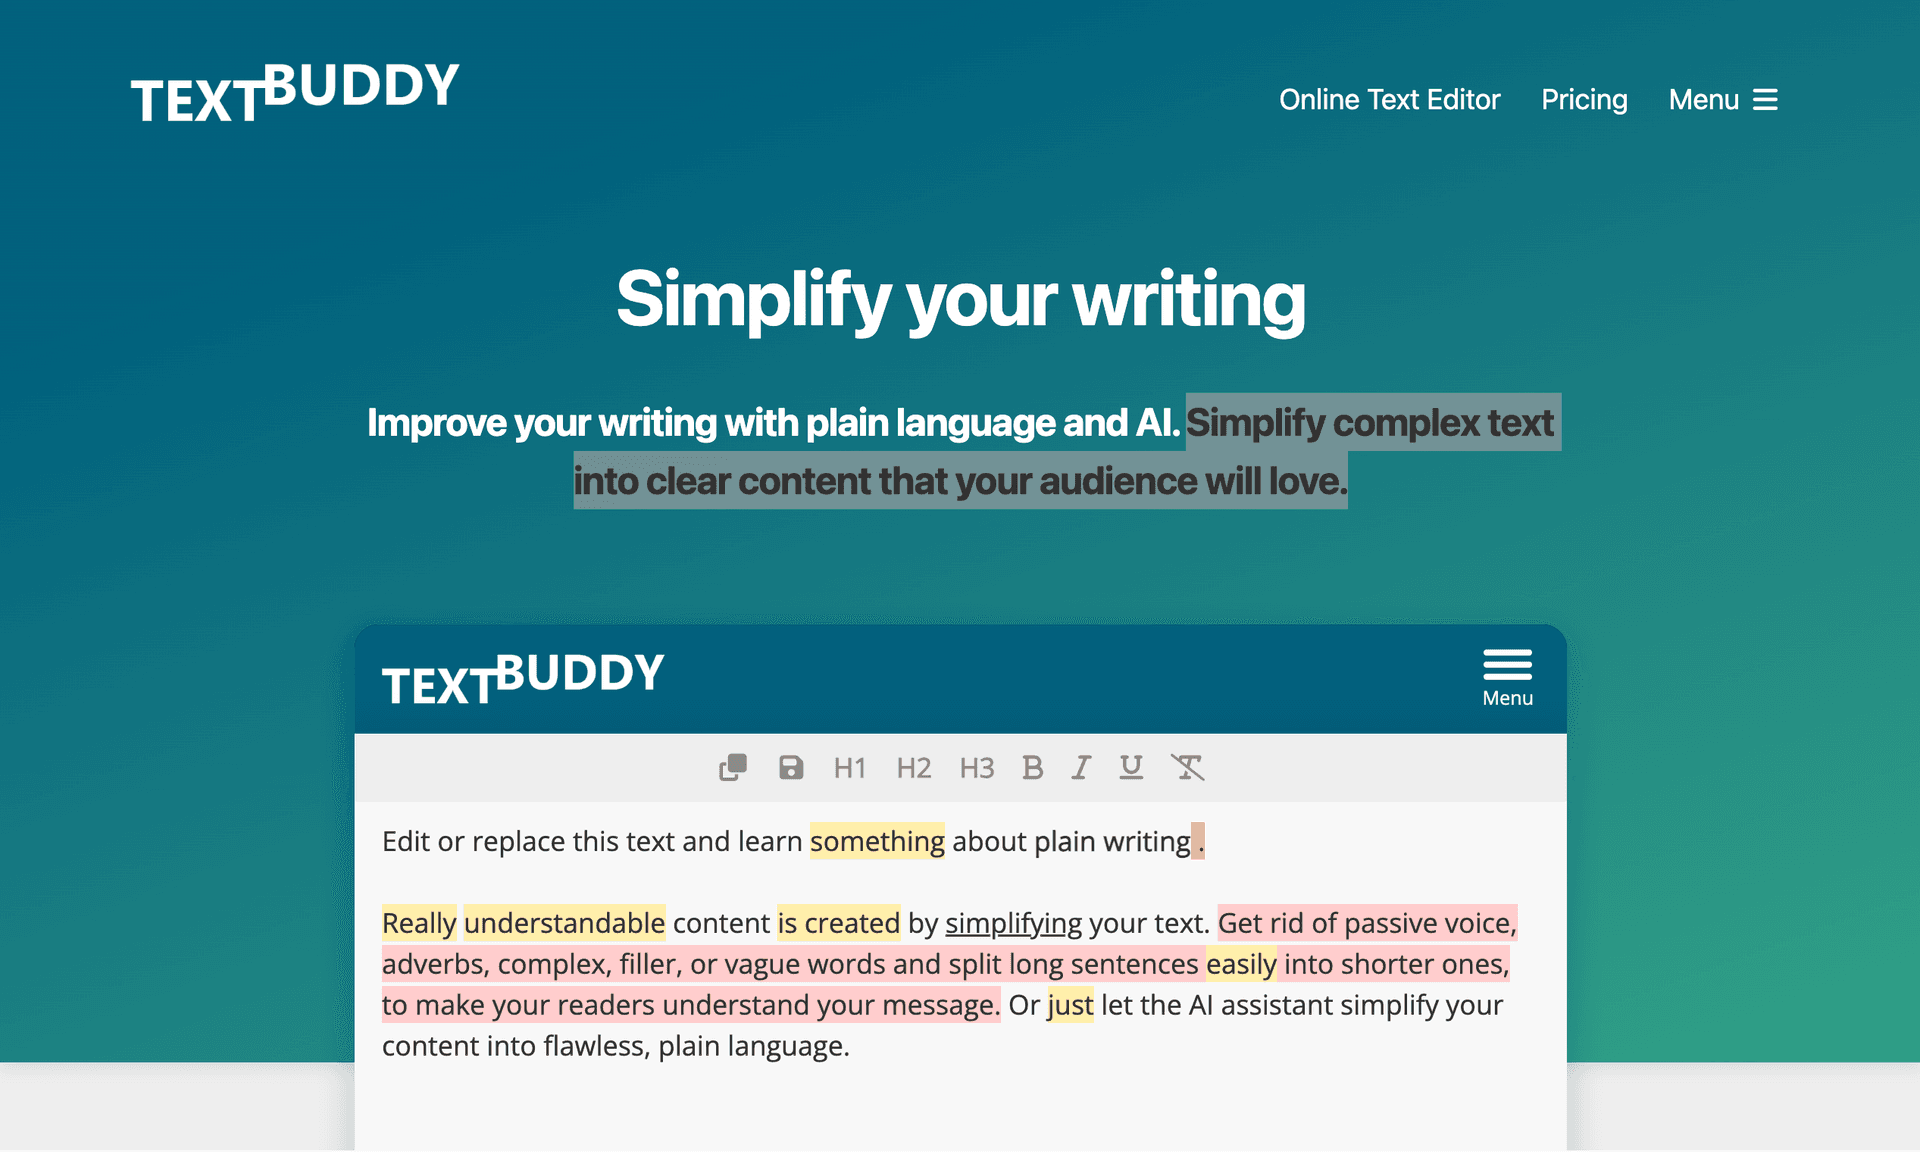Toggle Italic formatting on text
Viewport: 1920px width, 1152px height.
pos(1082,767)
